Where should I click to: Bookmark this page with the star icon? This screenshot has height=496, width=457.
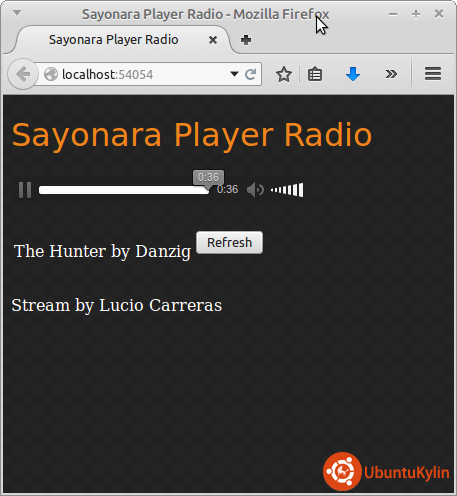284,74
